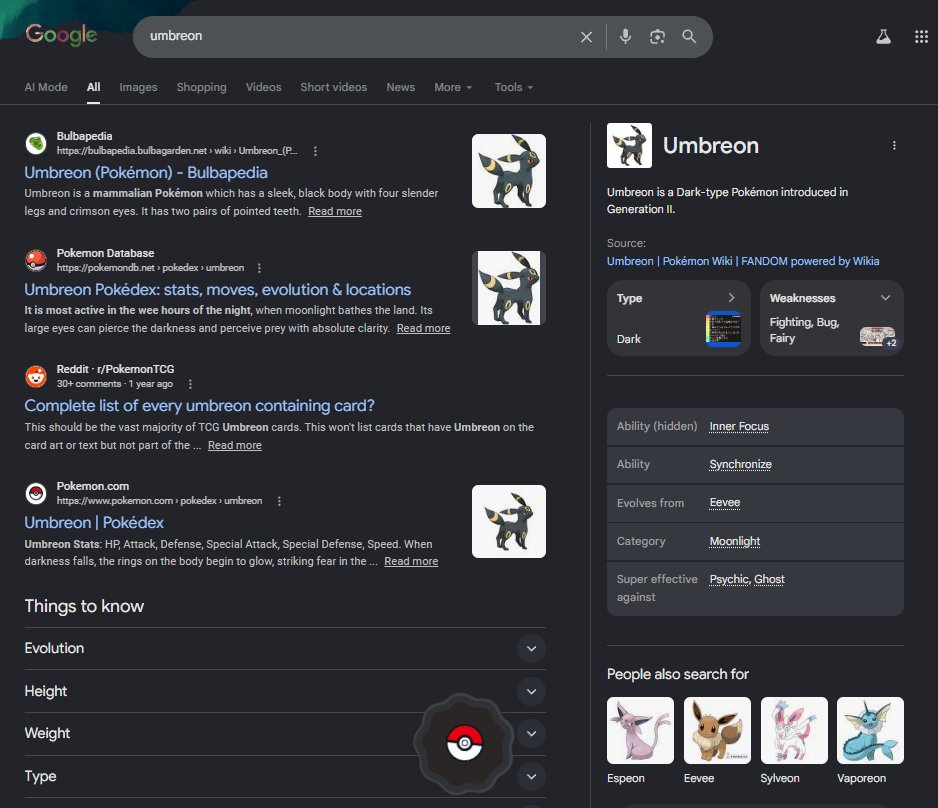Click Psychic link in Super effective row

(x=729, y=580)
